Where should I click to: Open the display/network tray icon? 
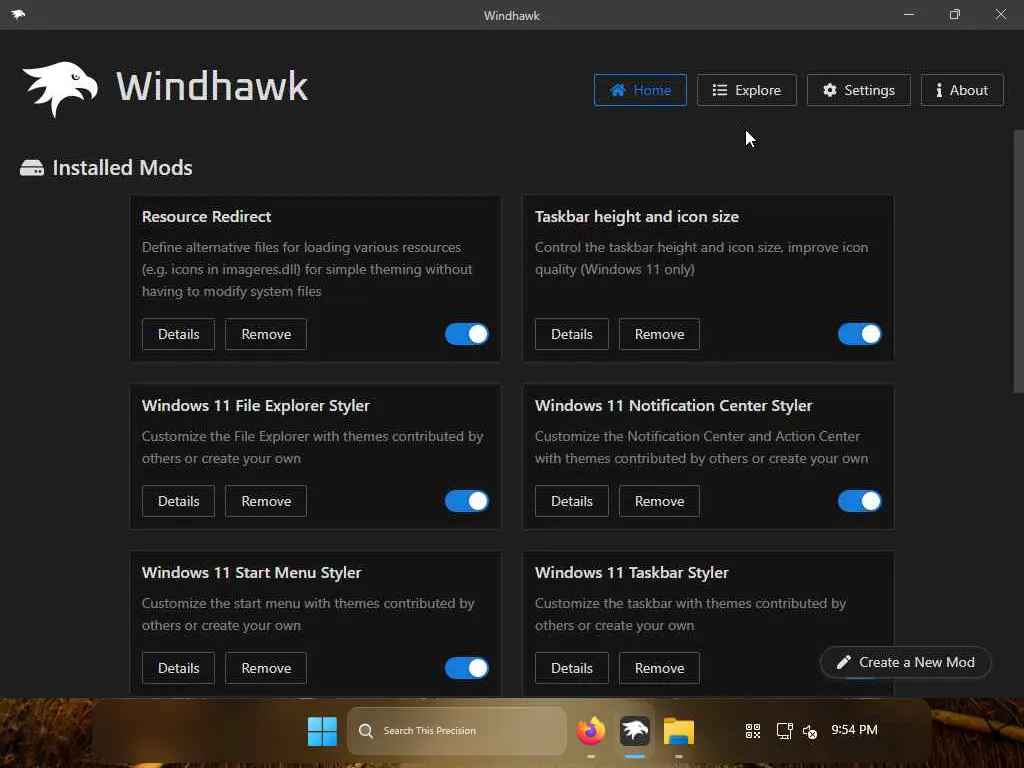point(784,731)
